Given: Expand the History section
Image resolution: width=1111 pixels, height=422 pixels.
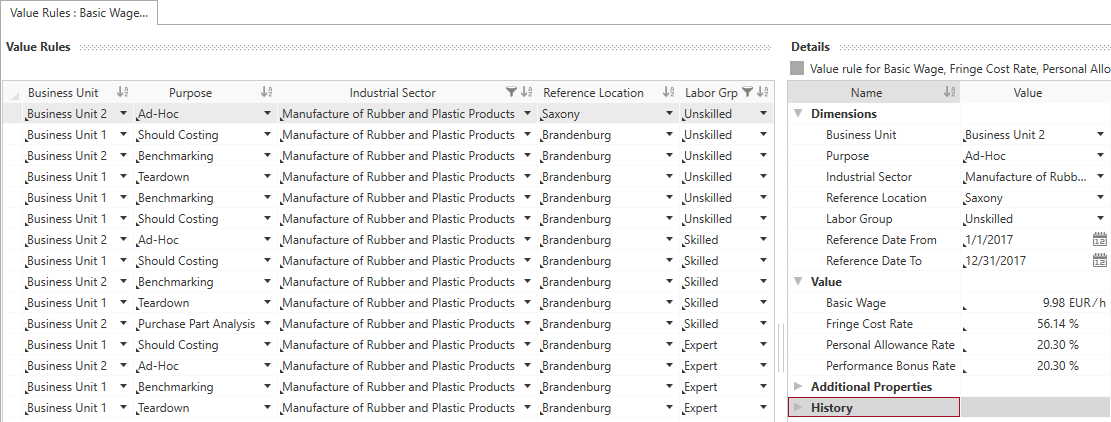Looking at the screenshot, I should 797,408.
